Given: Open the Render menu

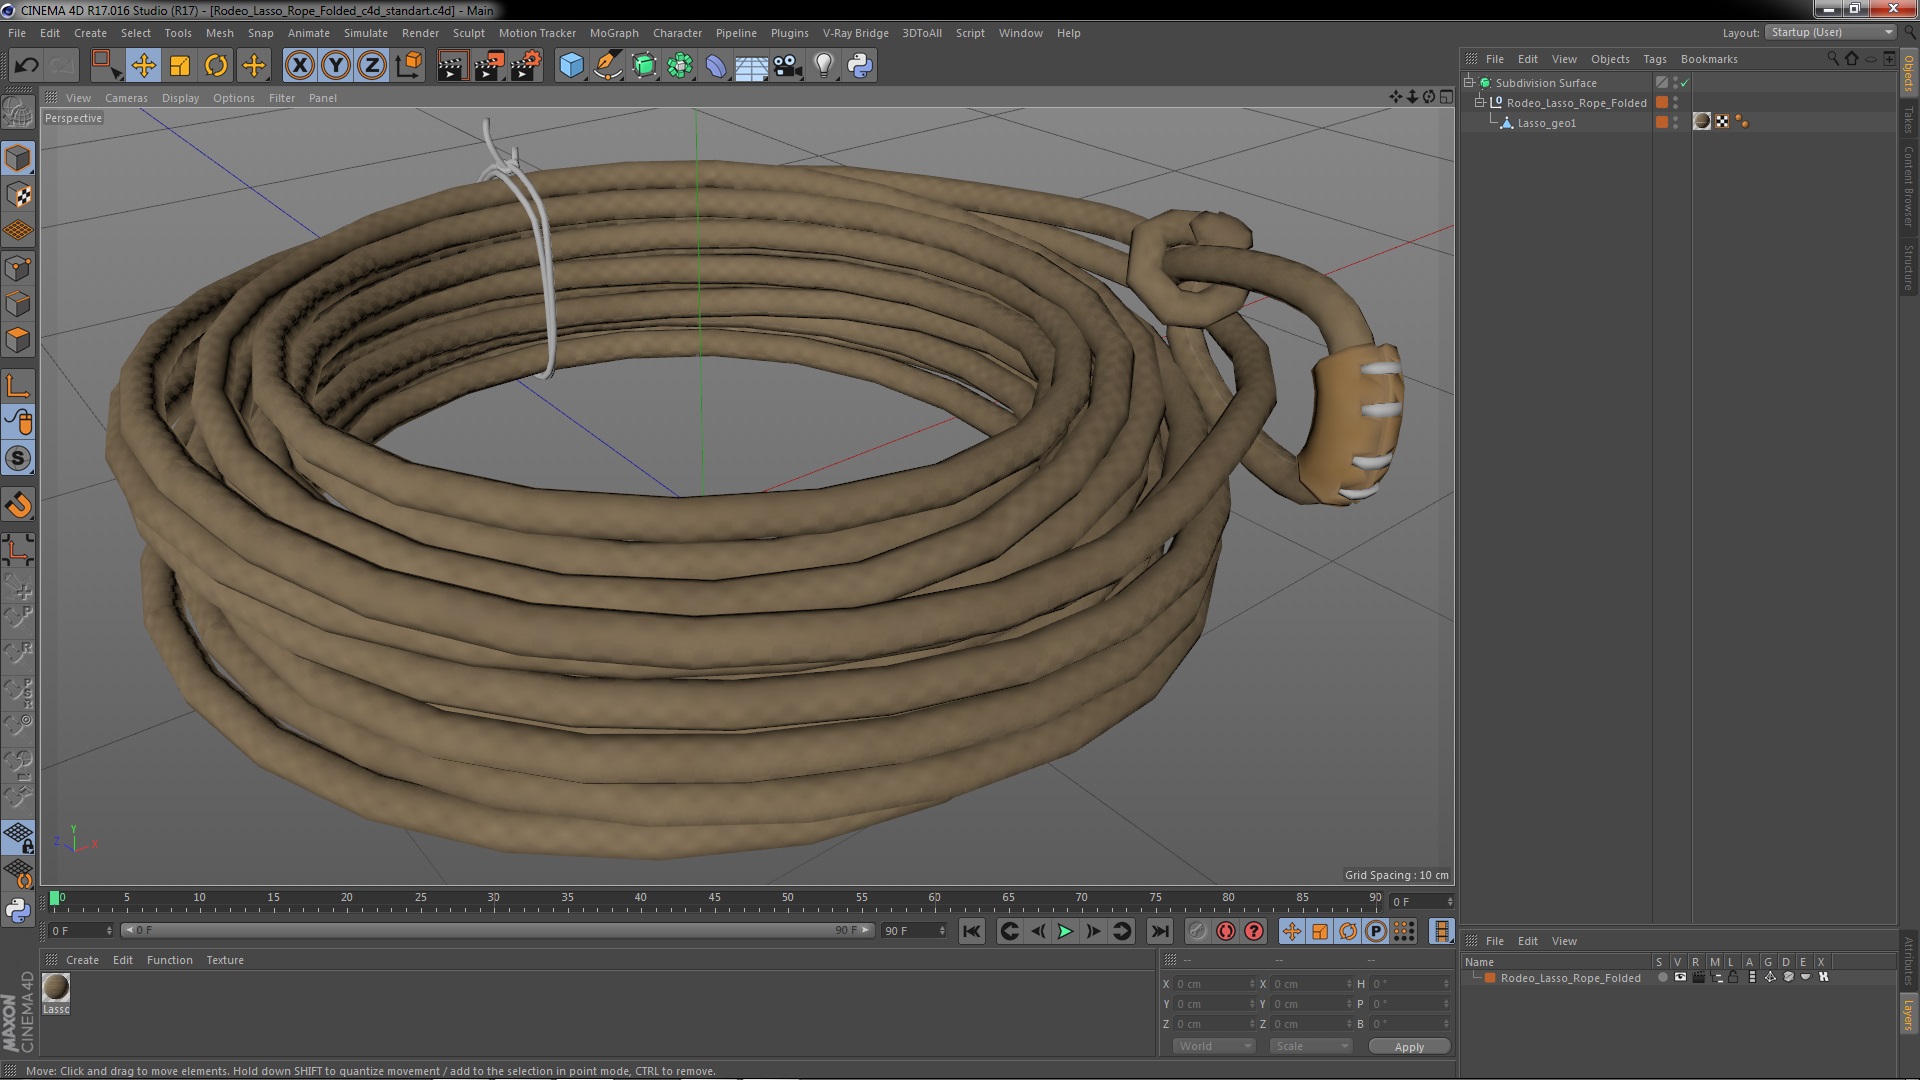Looking at the screenshot, I should coord(420,33).
